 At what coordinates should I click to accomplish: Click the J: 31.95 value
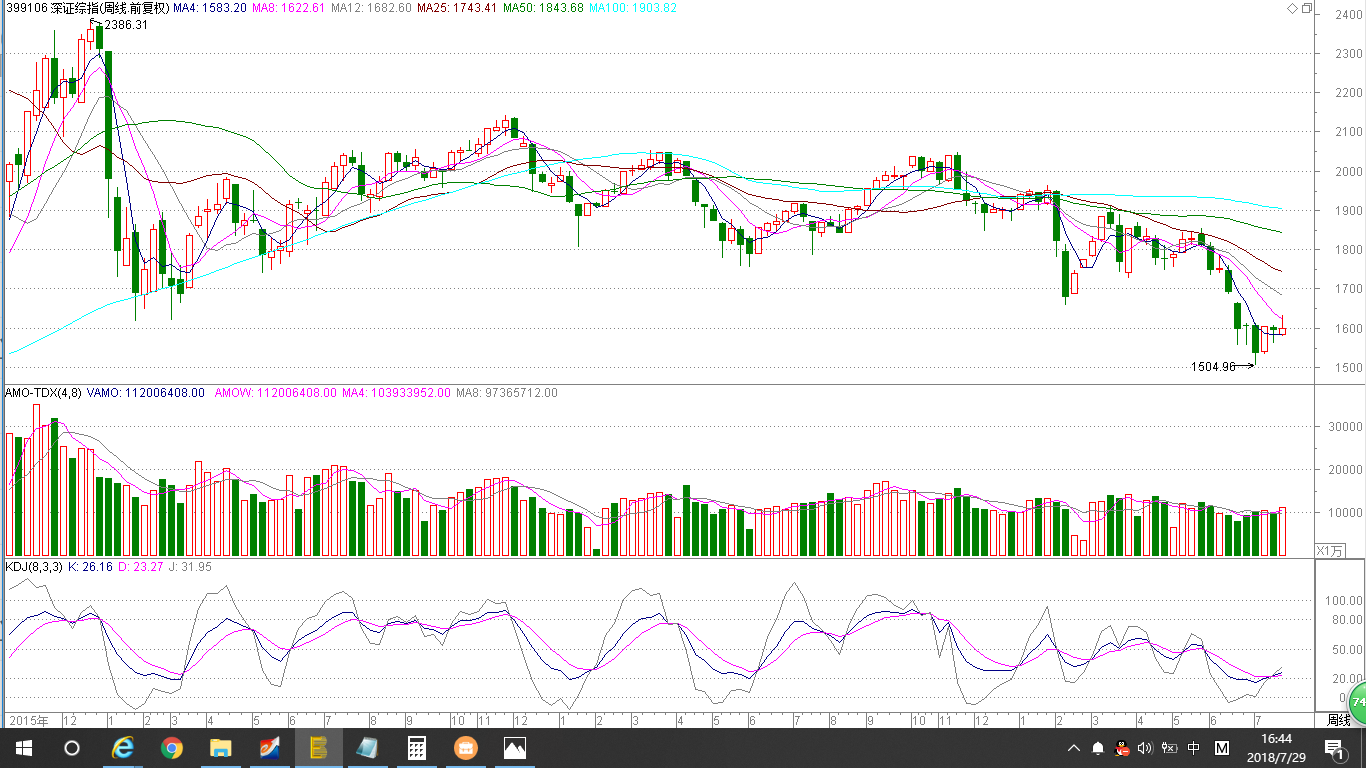click(189, 566)
